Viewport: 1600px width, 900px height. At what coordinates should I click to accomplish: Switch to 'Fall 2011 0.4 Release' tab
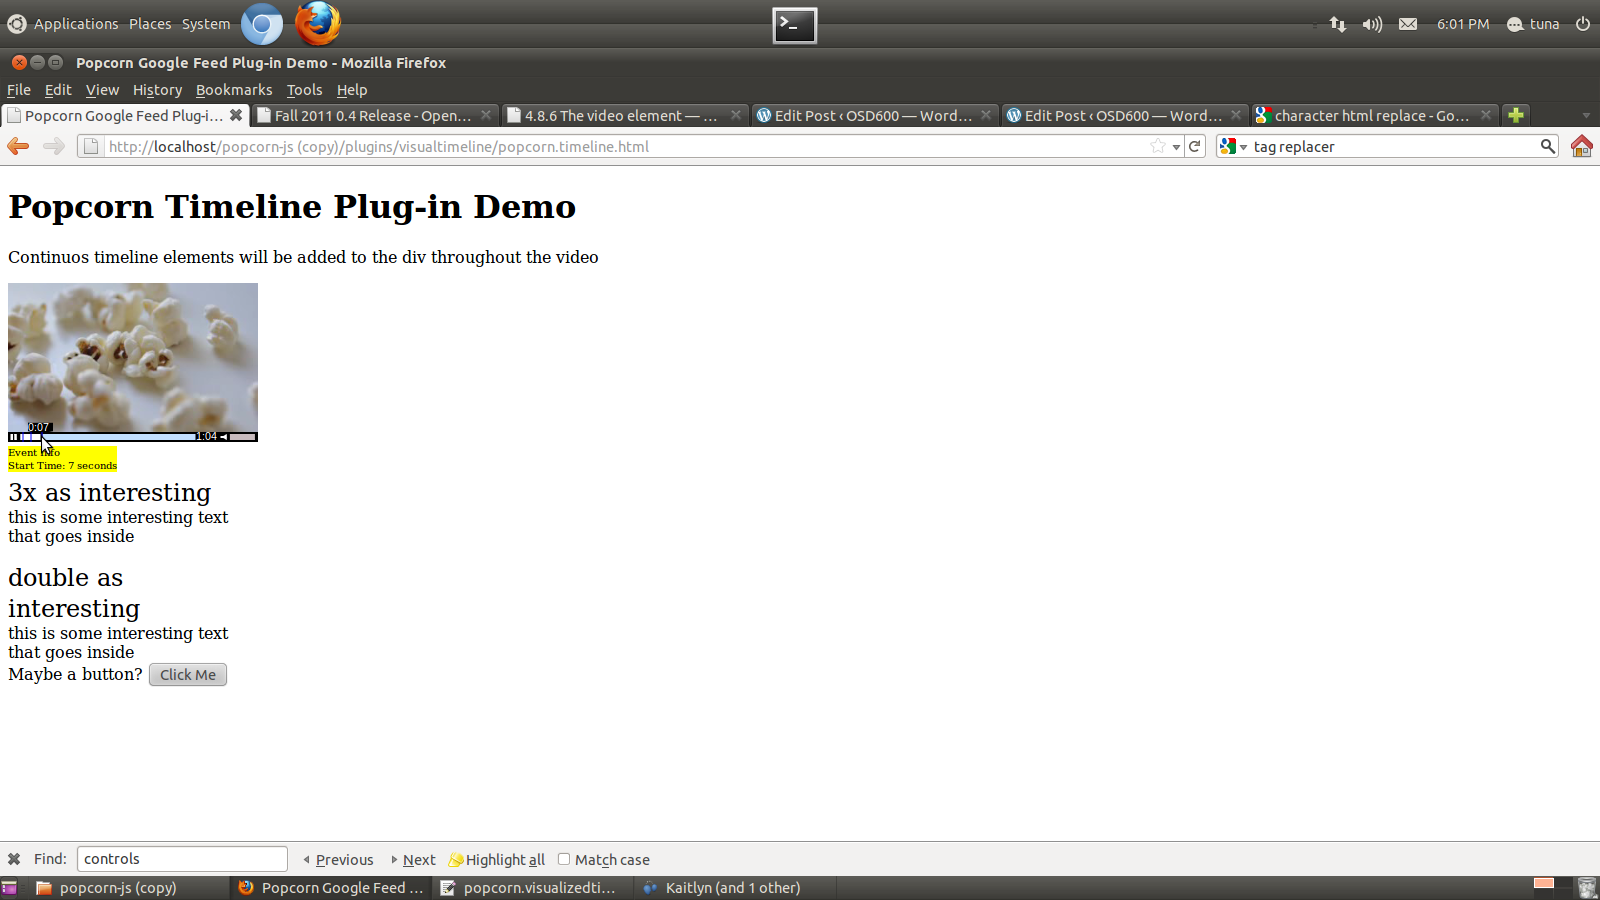click(x=374, y=115)
